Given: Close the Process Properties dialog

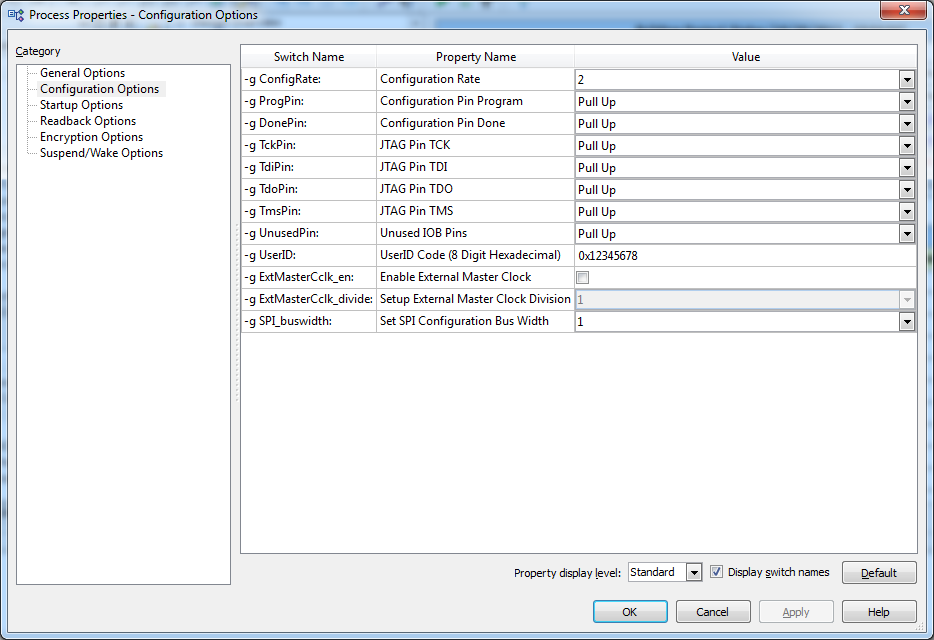Looking at the screenshot, I should (x=904, y=10).
